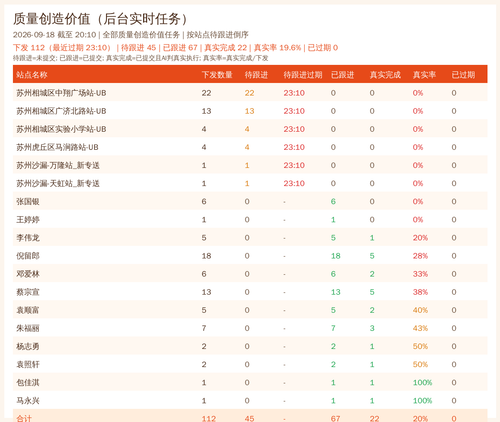
Task: Click the 100% rate for 包佳淇
Action: click(x=422, y=382)
